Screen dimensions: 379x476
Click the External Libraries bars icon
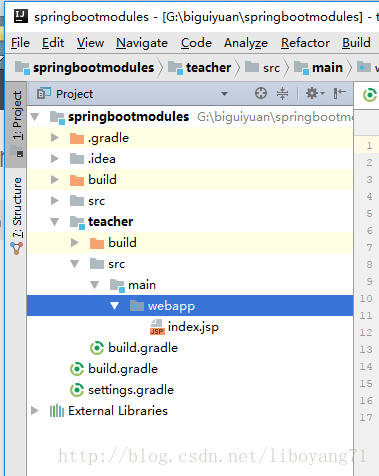(x=57, y=411)
